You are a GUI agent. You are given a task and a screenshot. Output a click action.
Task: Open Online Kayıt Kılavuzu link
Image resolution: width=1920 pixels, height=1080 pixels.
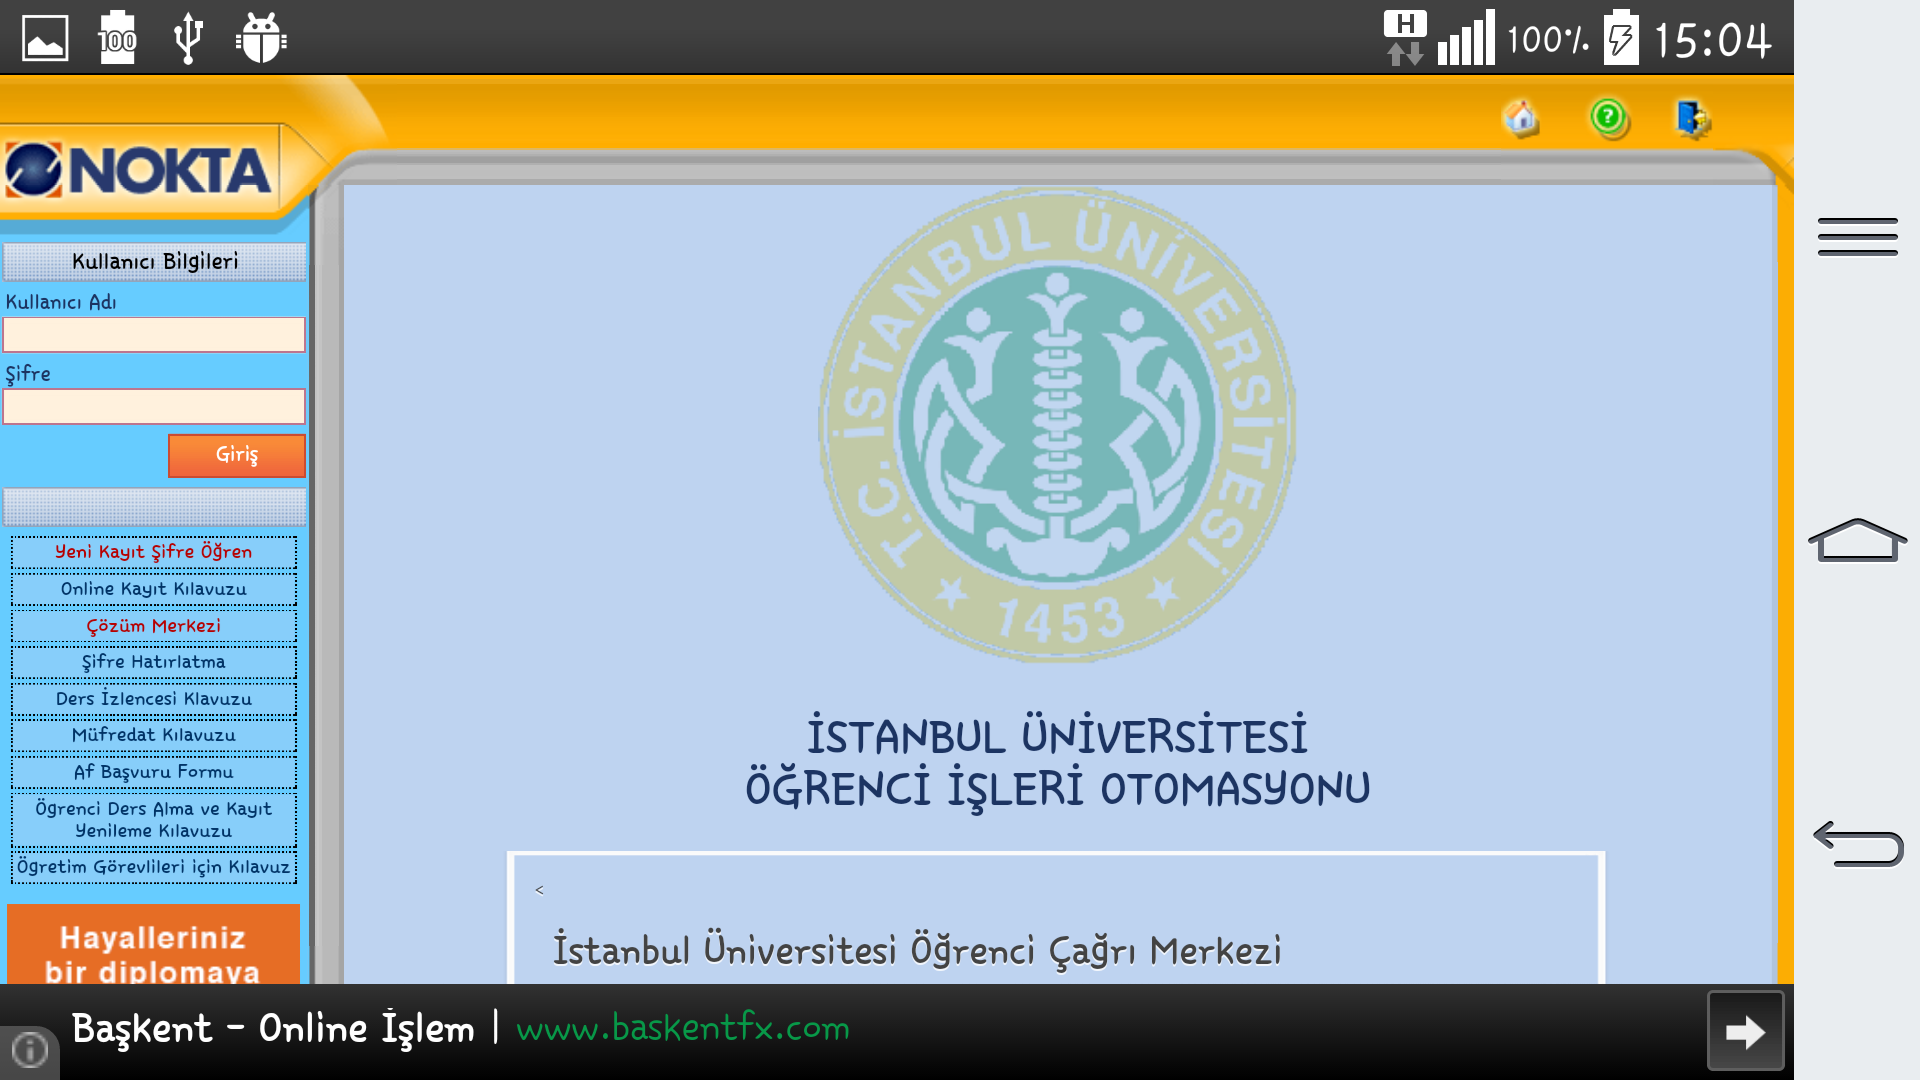pyautogui.click(x=154, y=589)
